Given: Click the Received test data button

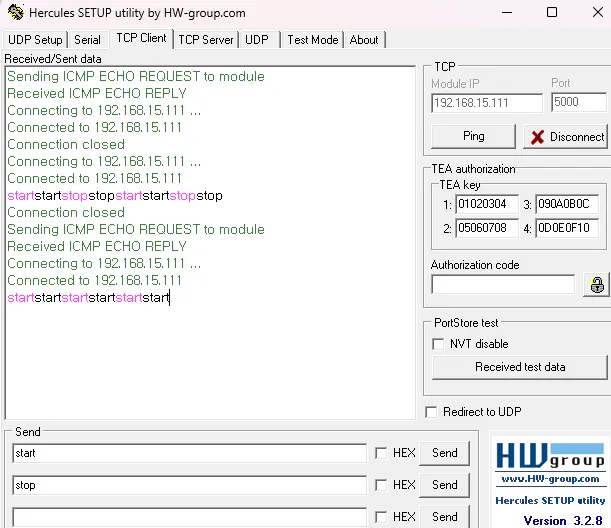Looking at the screenshot, I should 520,367.
